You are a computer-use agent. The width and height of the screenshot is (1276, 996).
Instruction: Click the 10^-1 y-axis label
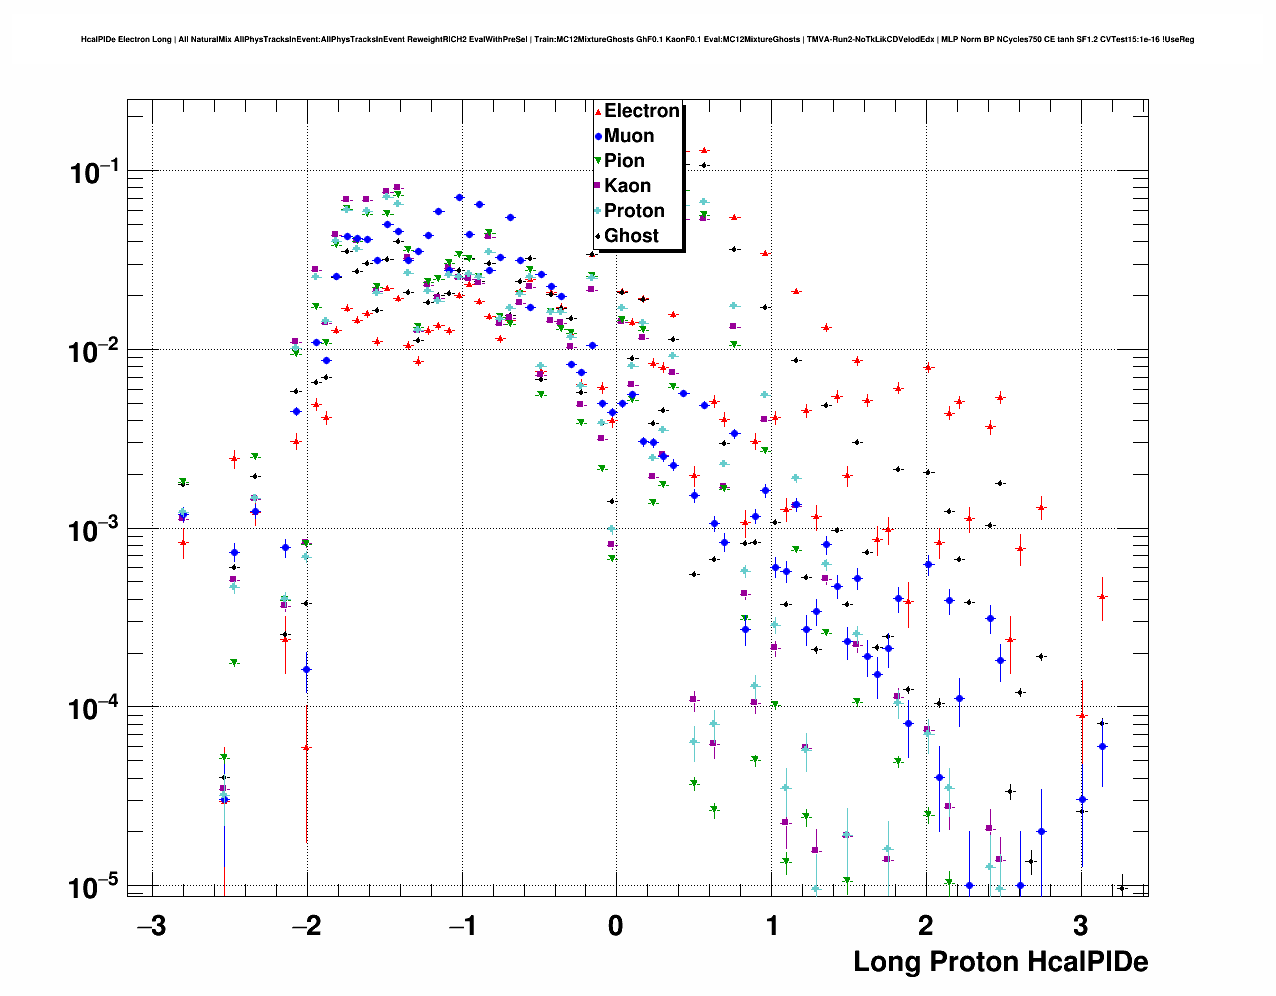click(x=93, y=173)
